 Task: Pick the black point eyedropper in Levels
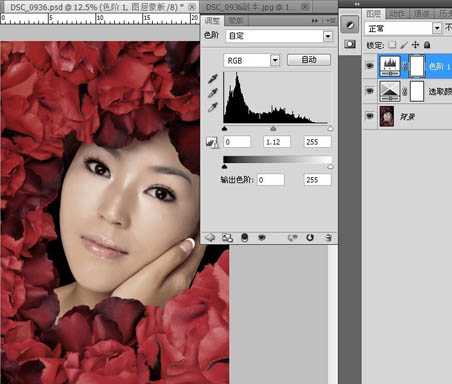click(x=213, y=79)
